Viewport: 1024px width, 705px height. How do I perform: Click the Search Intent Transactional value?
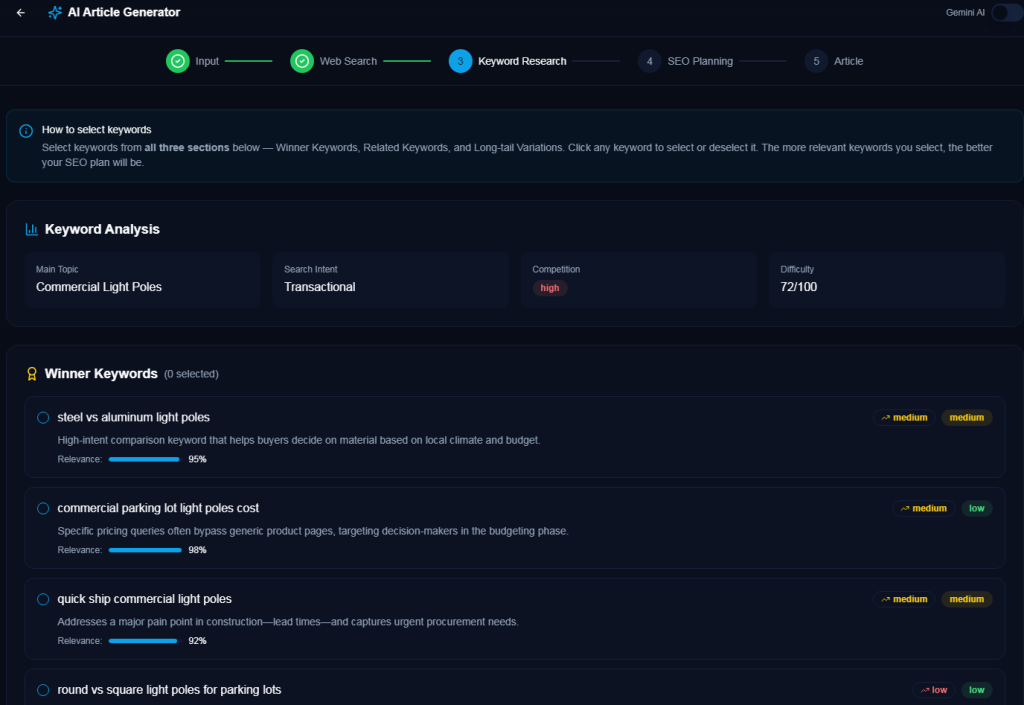point(319,287)
